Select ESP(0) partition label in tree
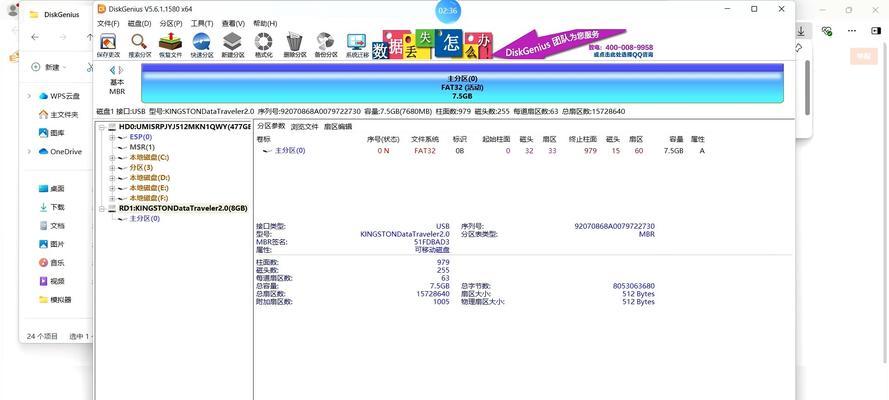This screenshot has height=400, width=889. pyautogui.click(x=141, y=137)
